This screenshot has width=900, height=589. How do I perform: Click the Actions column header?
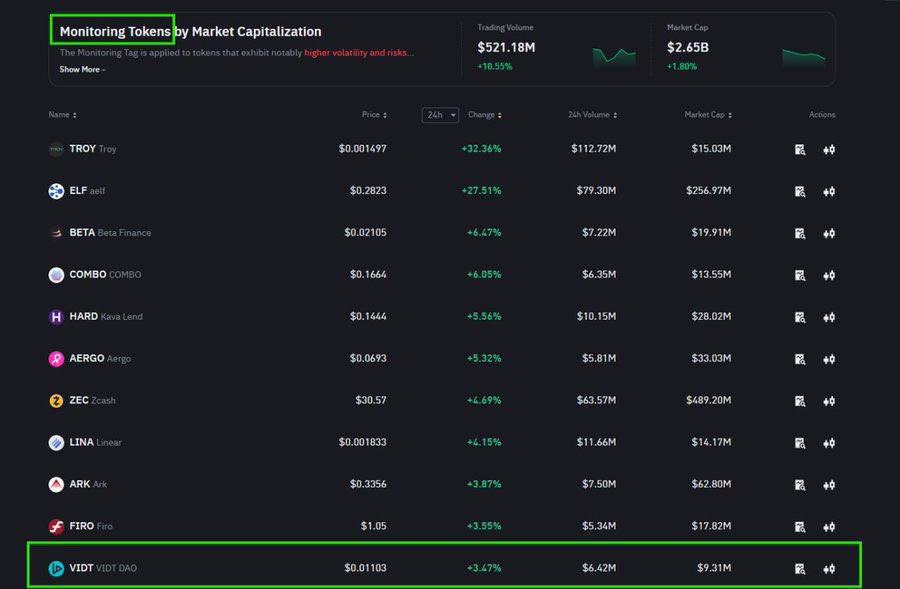pyautogui.click(x=822, y=115)
